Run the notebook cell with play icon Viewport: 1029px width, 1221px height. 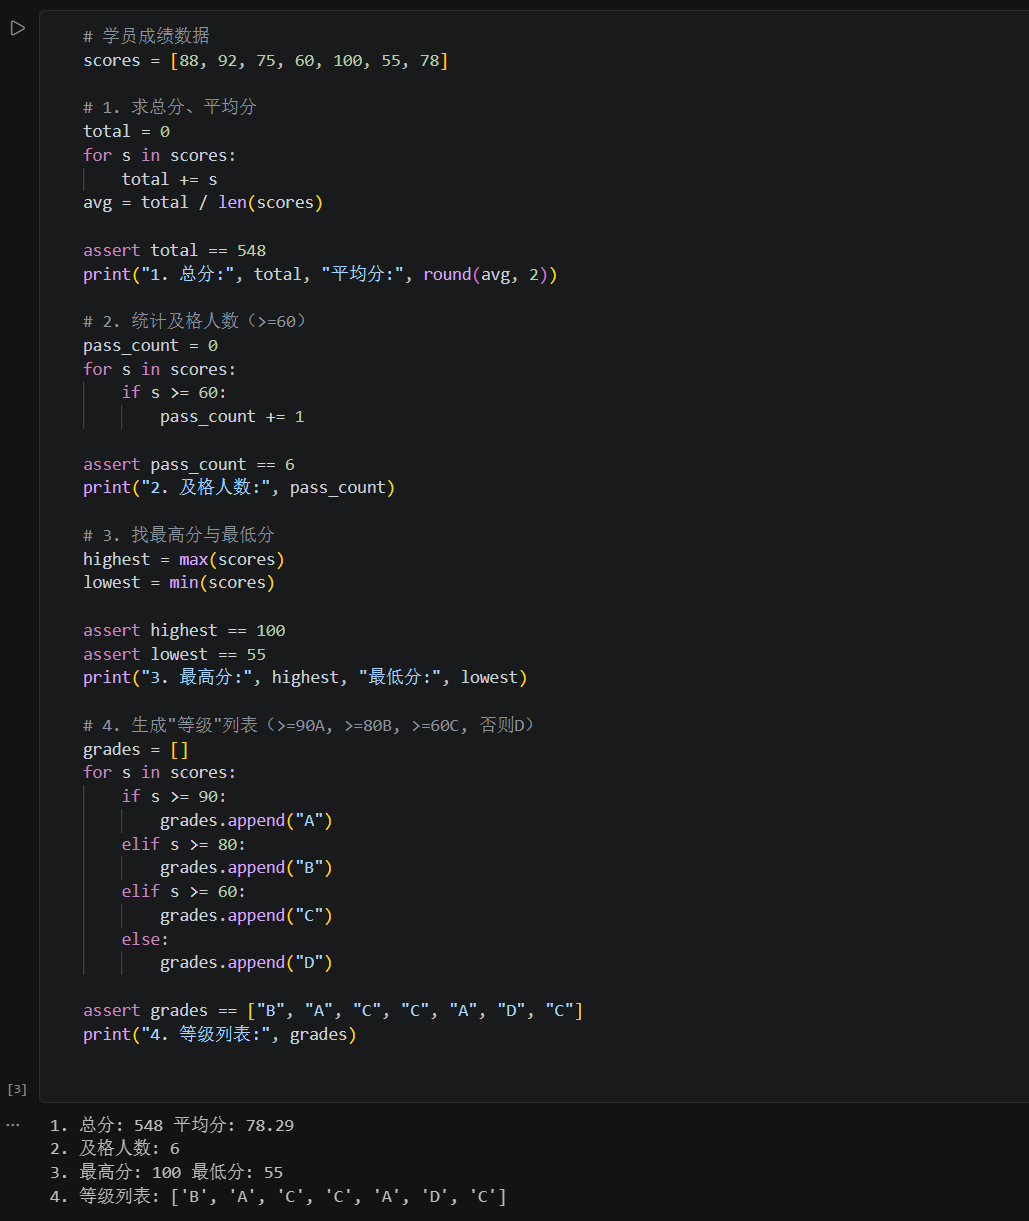point(17,28)
